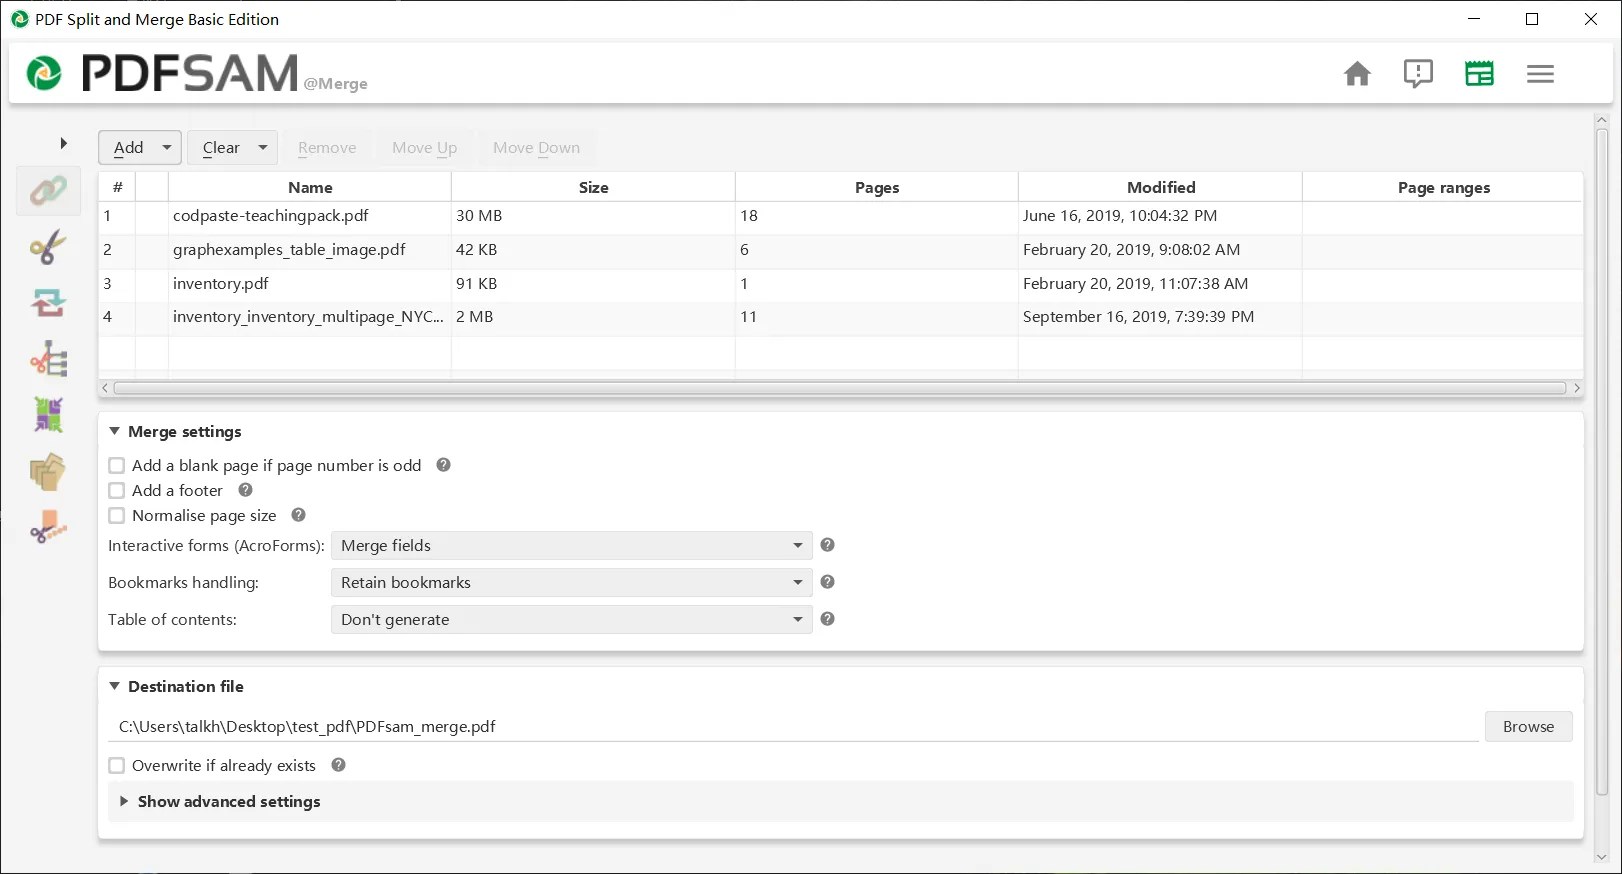Click the Page ranges column header

click(x=1443, y=187)
